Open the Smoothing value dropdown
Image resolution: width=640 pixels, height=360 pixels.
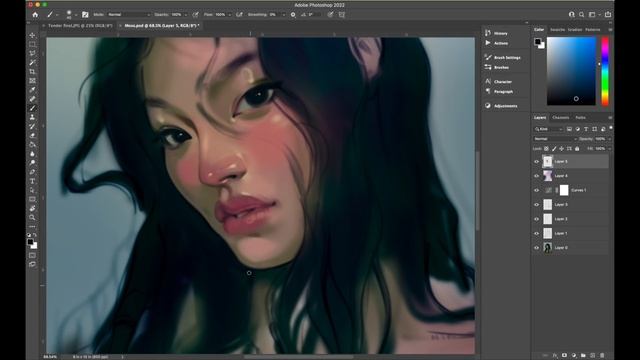[284, 15]
